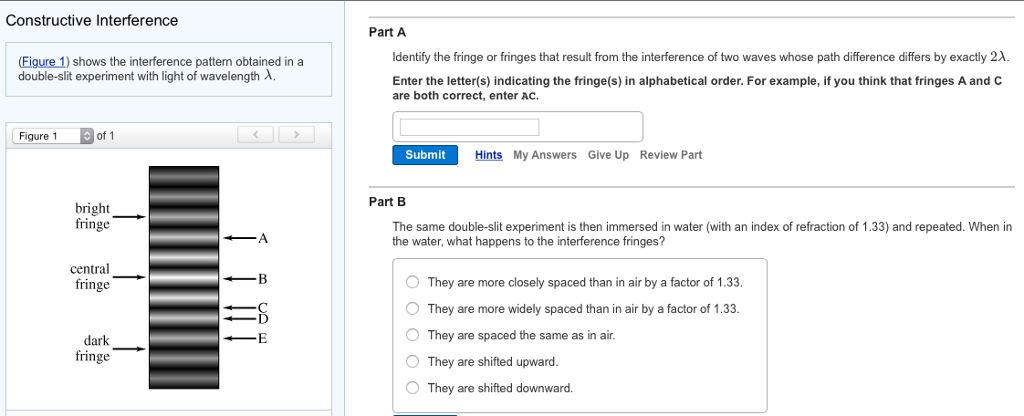
Task: Select 'more widely spaced' radio option
Action: coord(412,309)
